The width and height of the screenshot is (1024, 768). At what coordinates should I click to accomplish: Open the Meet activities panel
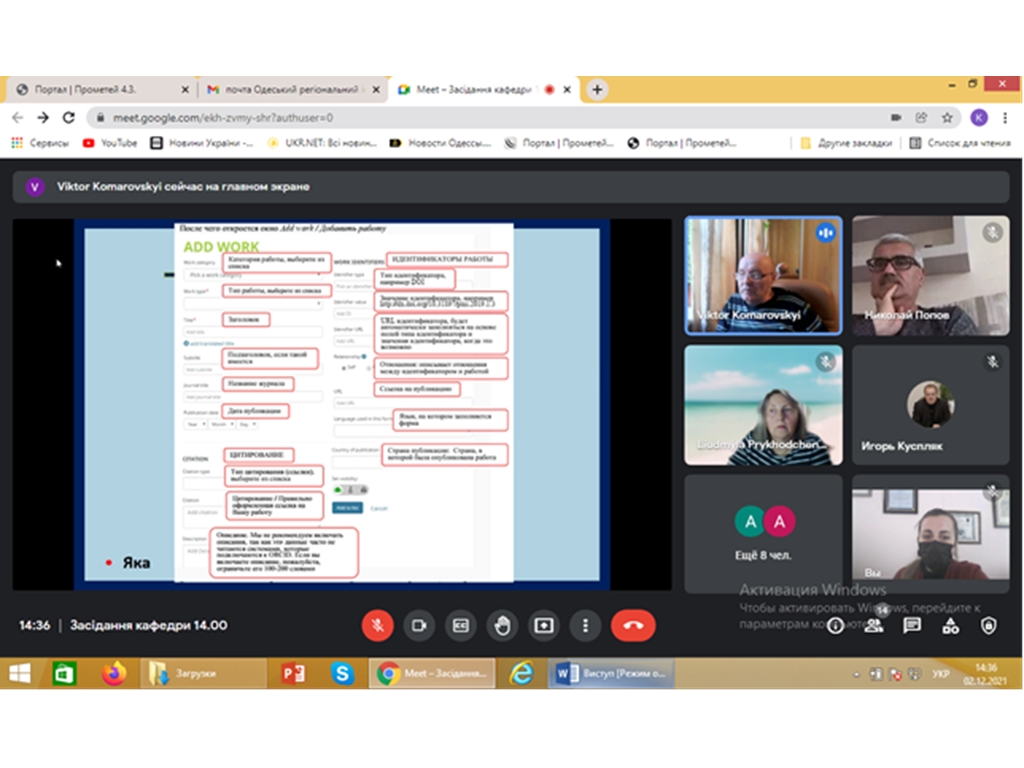[950, 626]
